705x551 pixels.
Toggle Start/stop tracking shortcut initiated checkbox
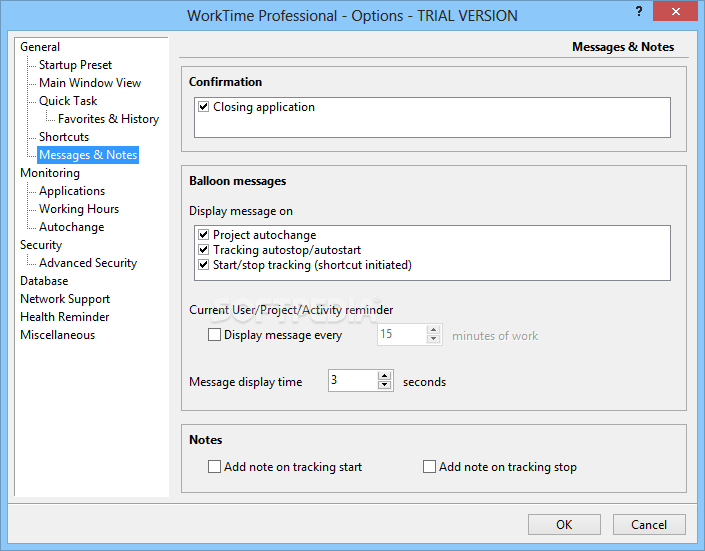click(204, 264)
